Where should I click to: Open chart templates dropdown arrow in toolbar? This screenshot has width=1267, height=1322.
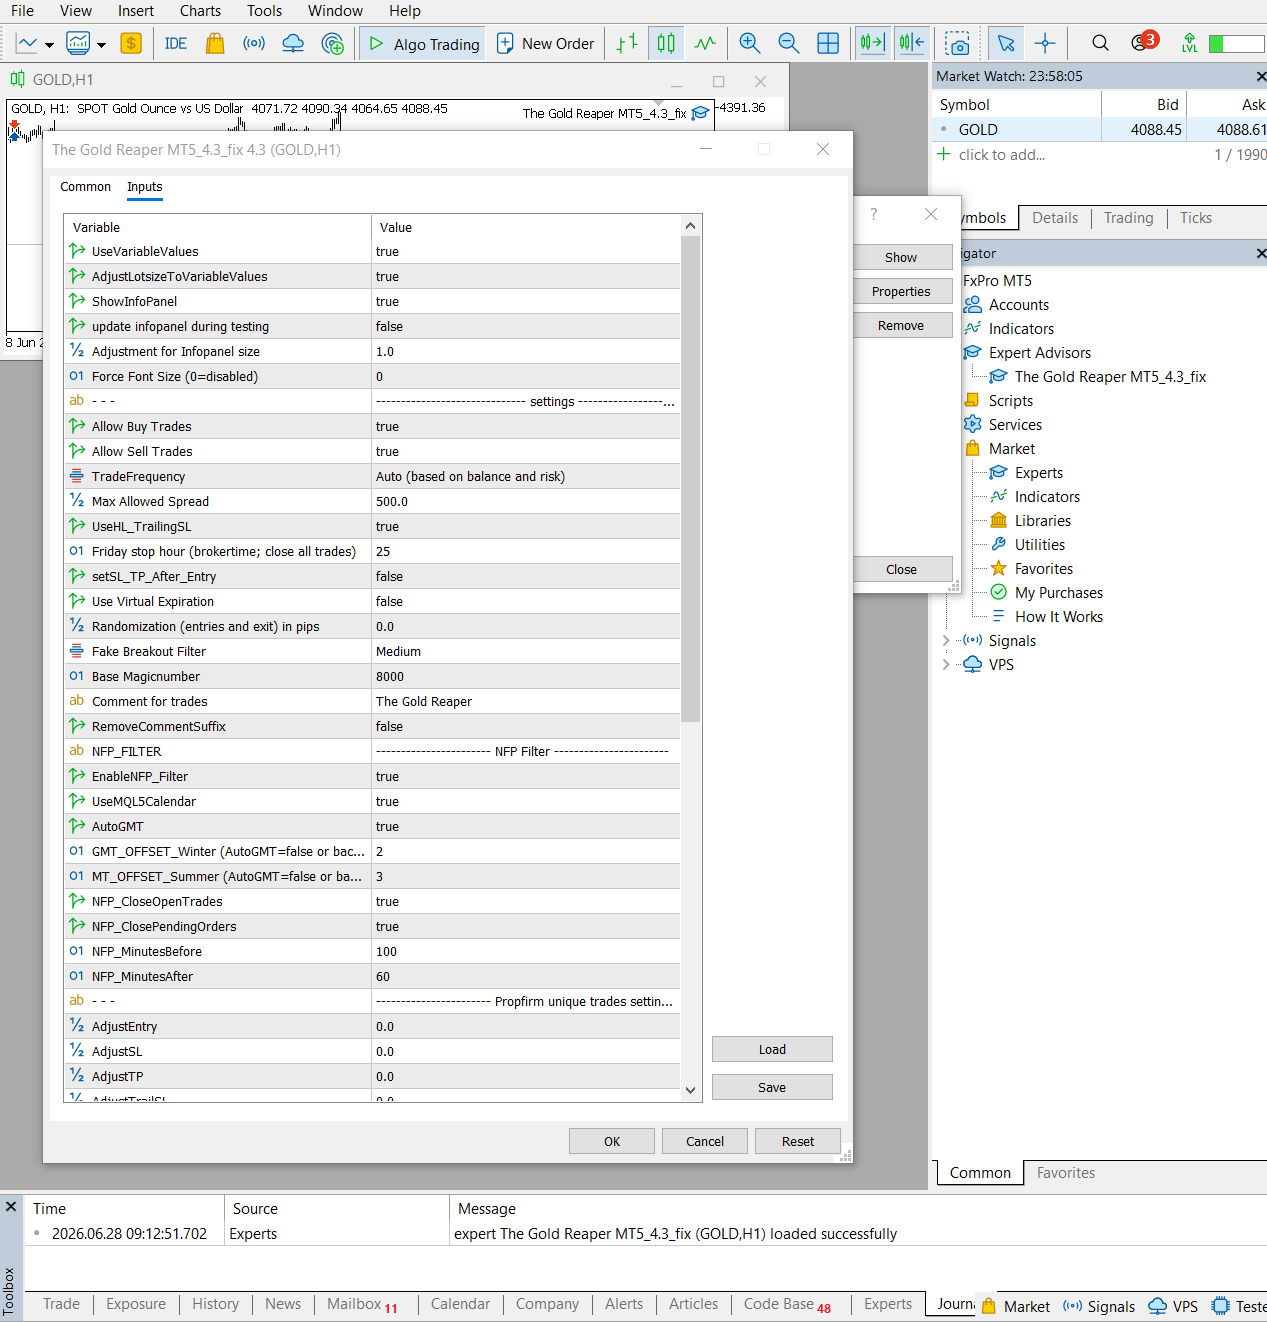(x=101, y=45)
